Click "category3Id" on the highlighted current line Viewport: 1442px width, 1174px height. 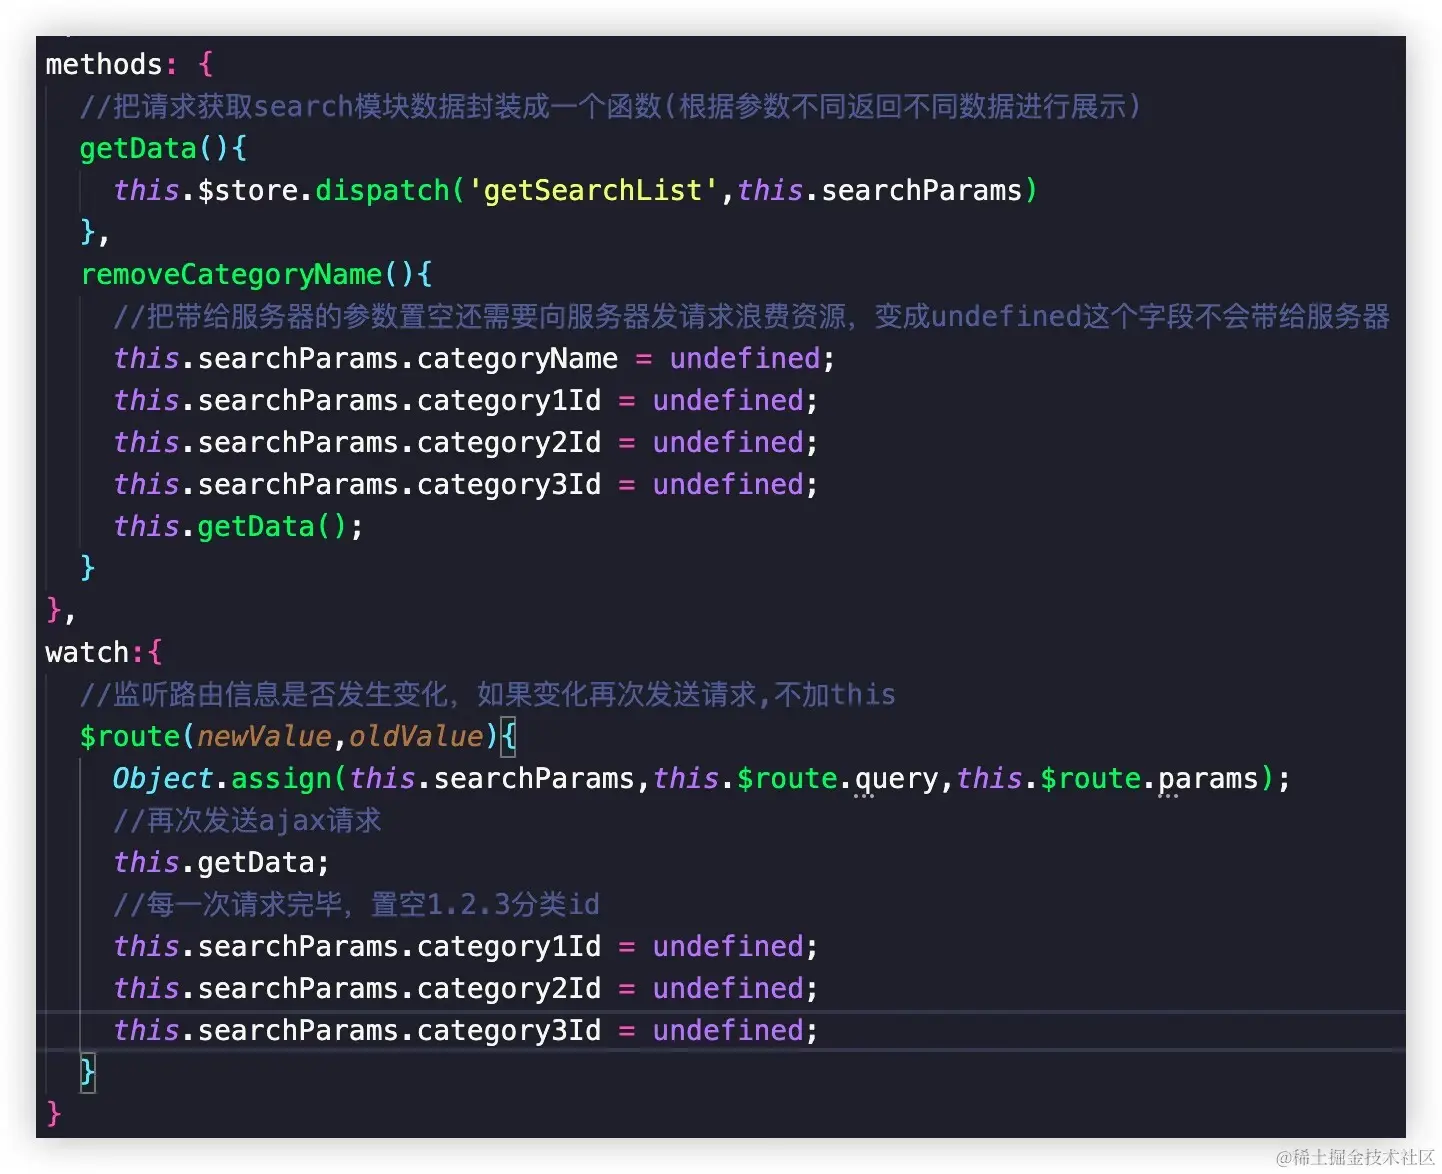coord(509,1031)
